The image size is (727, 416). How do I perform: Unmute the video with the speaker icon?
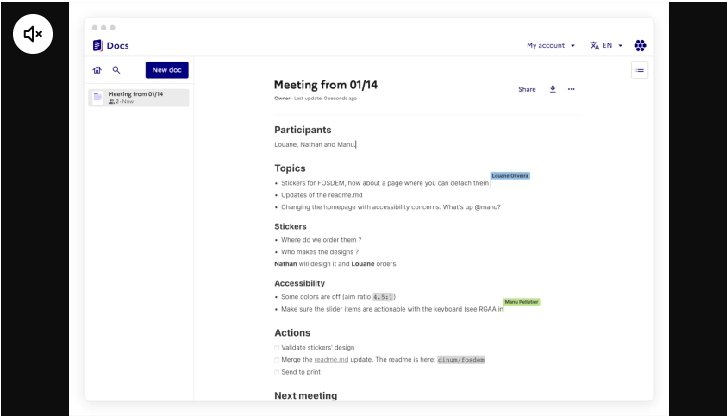tap(33, 34)
